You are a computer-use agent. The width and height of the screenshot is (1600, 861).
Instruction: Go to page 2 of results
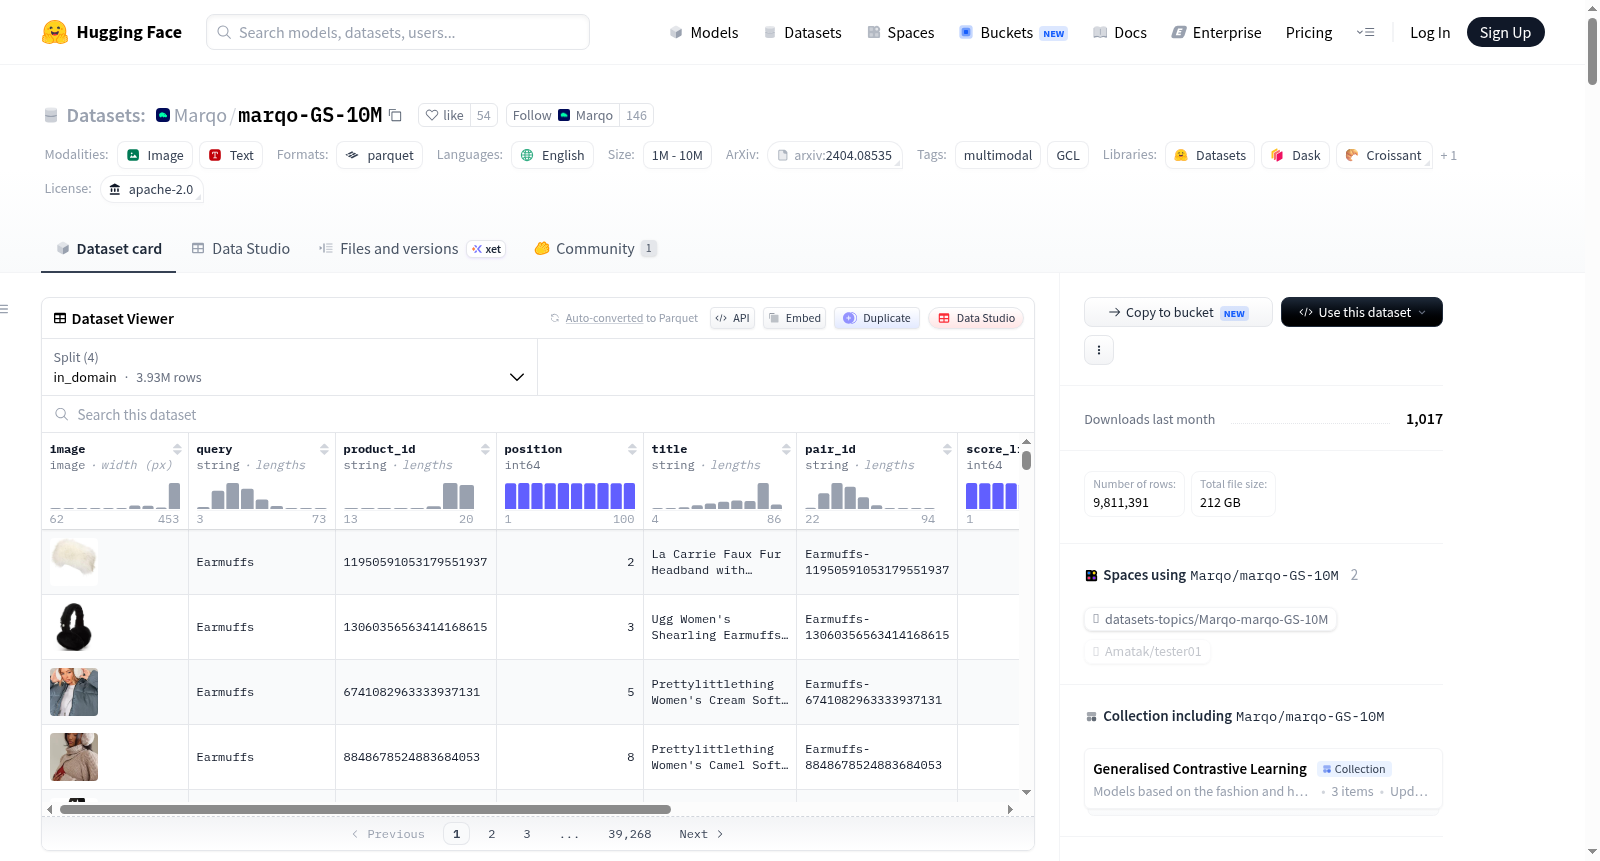click(x=492, y=834)
